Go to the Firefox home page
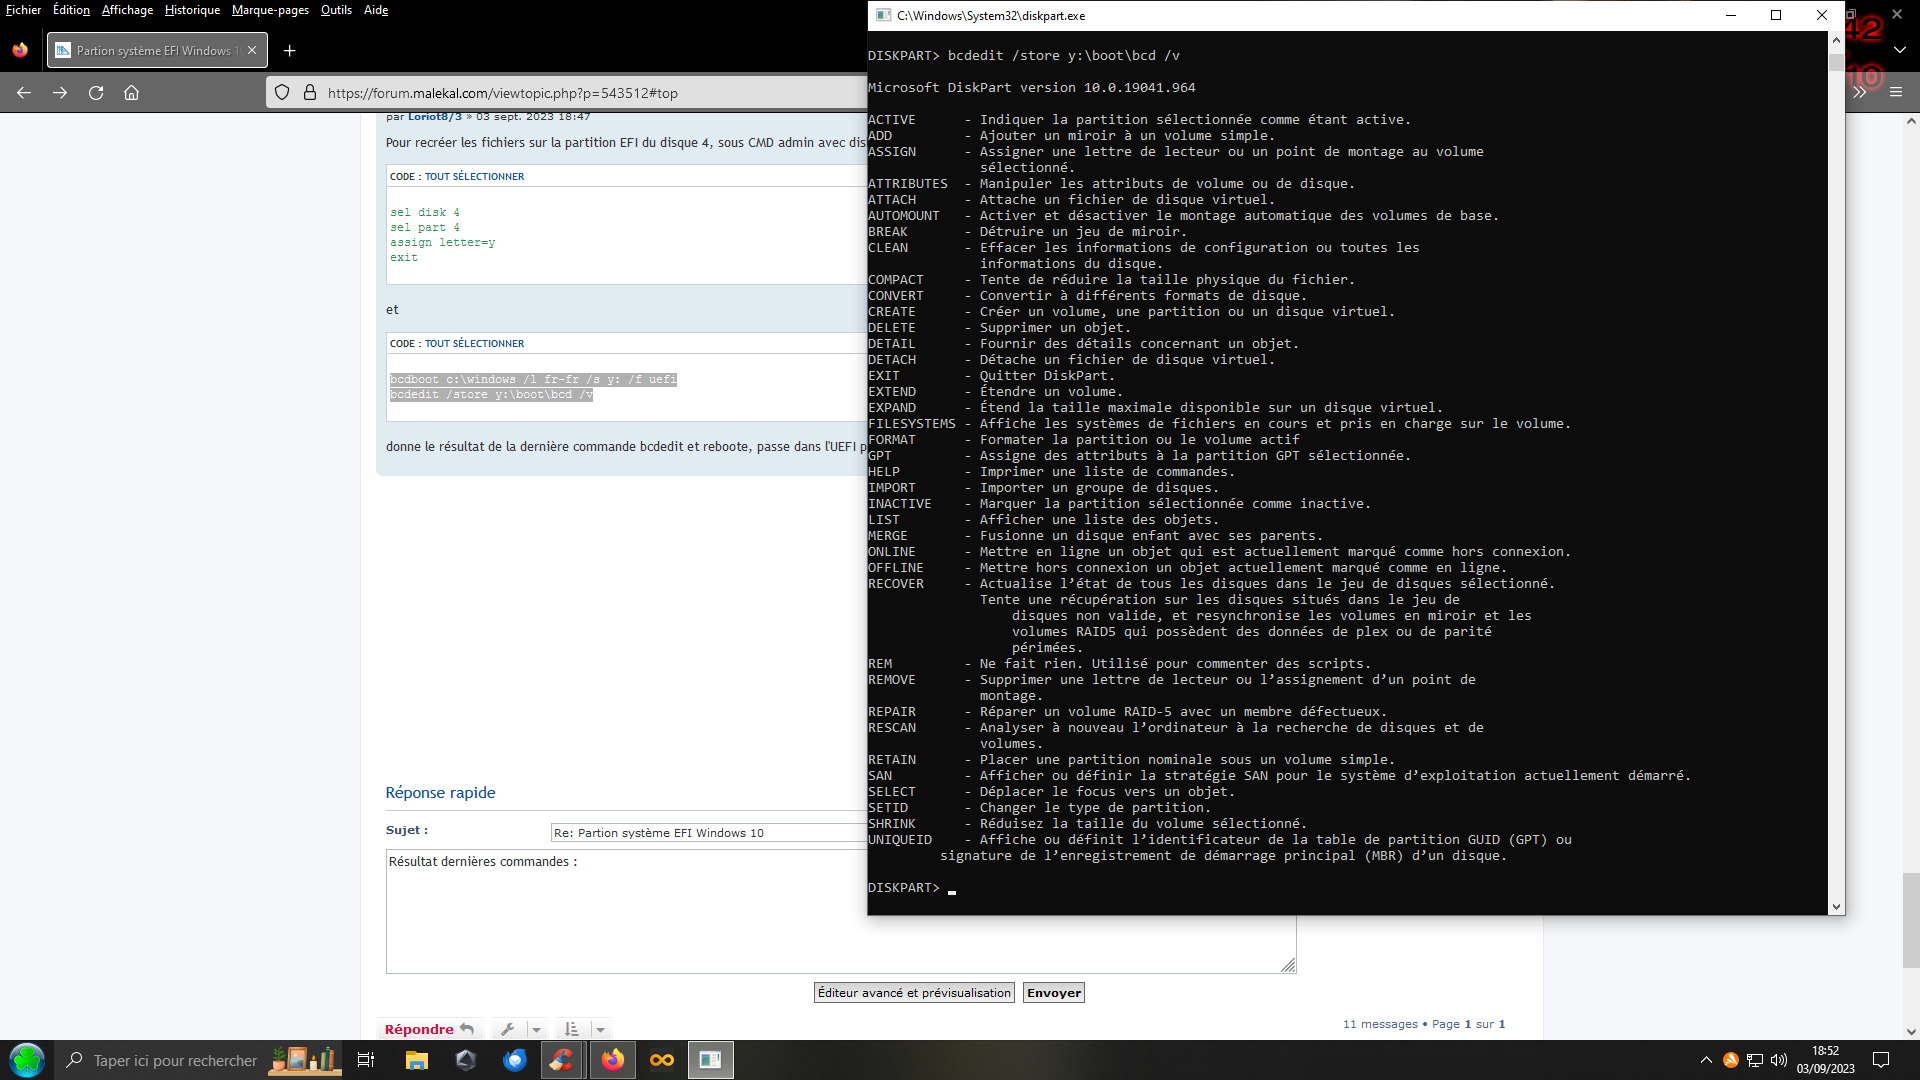The width and height of the screenshot is (1920, 1080). (x=131, y=93)
